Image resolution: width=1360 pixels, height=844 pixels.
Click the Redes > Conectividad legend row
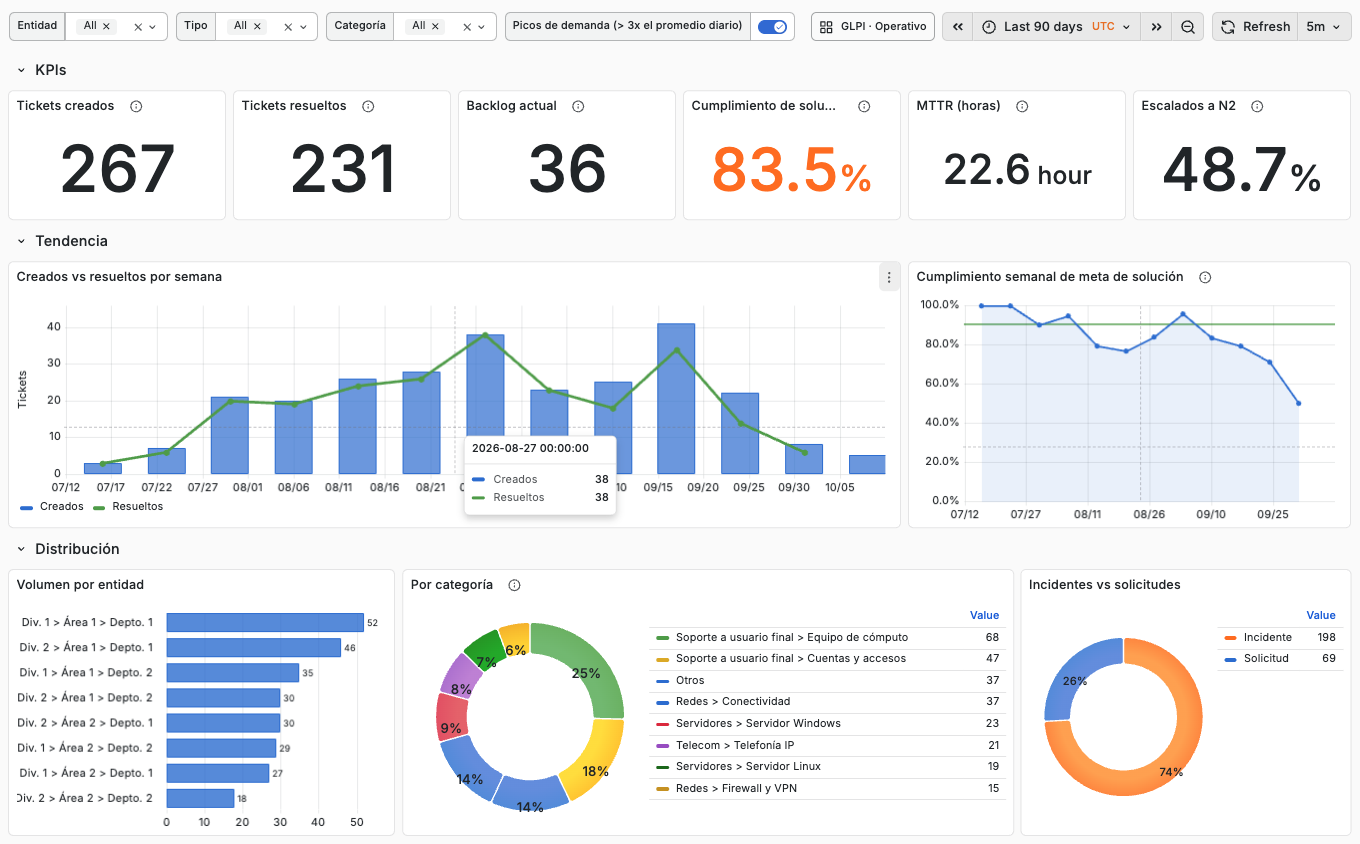(827, 702)
